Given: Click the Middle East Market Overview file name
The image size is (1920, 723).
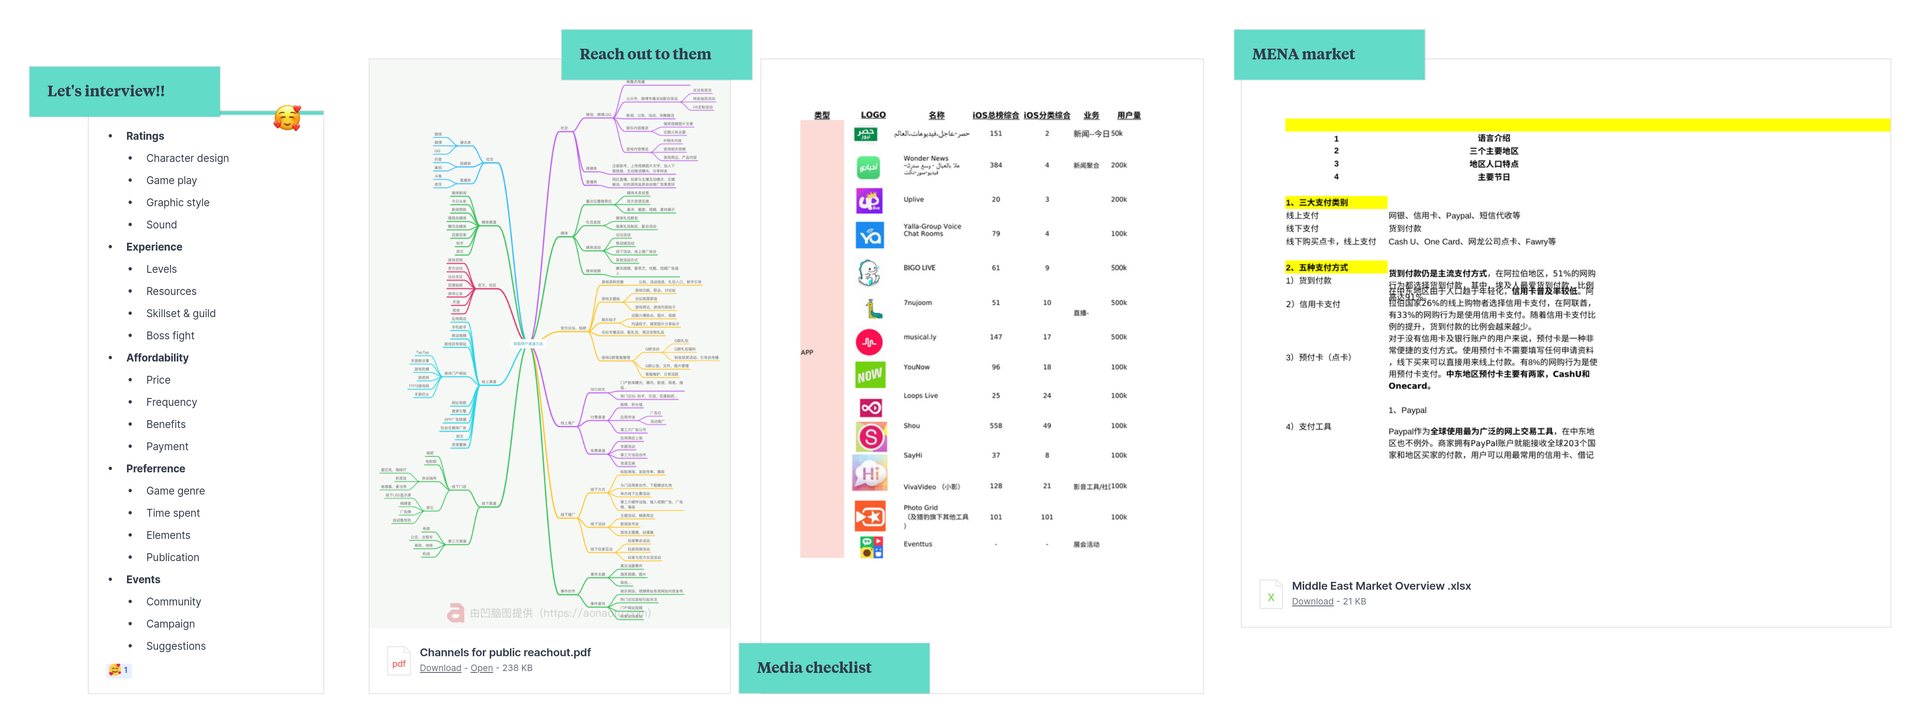Looking at the screenshot, I should (1381, 586).
